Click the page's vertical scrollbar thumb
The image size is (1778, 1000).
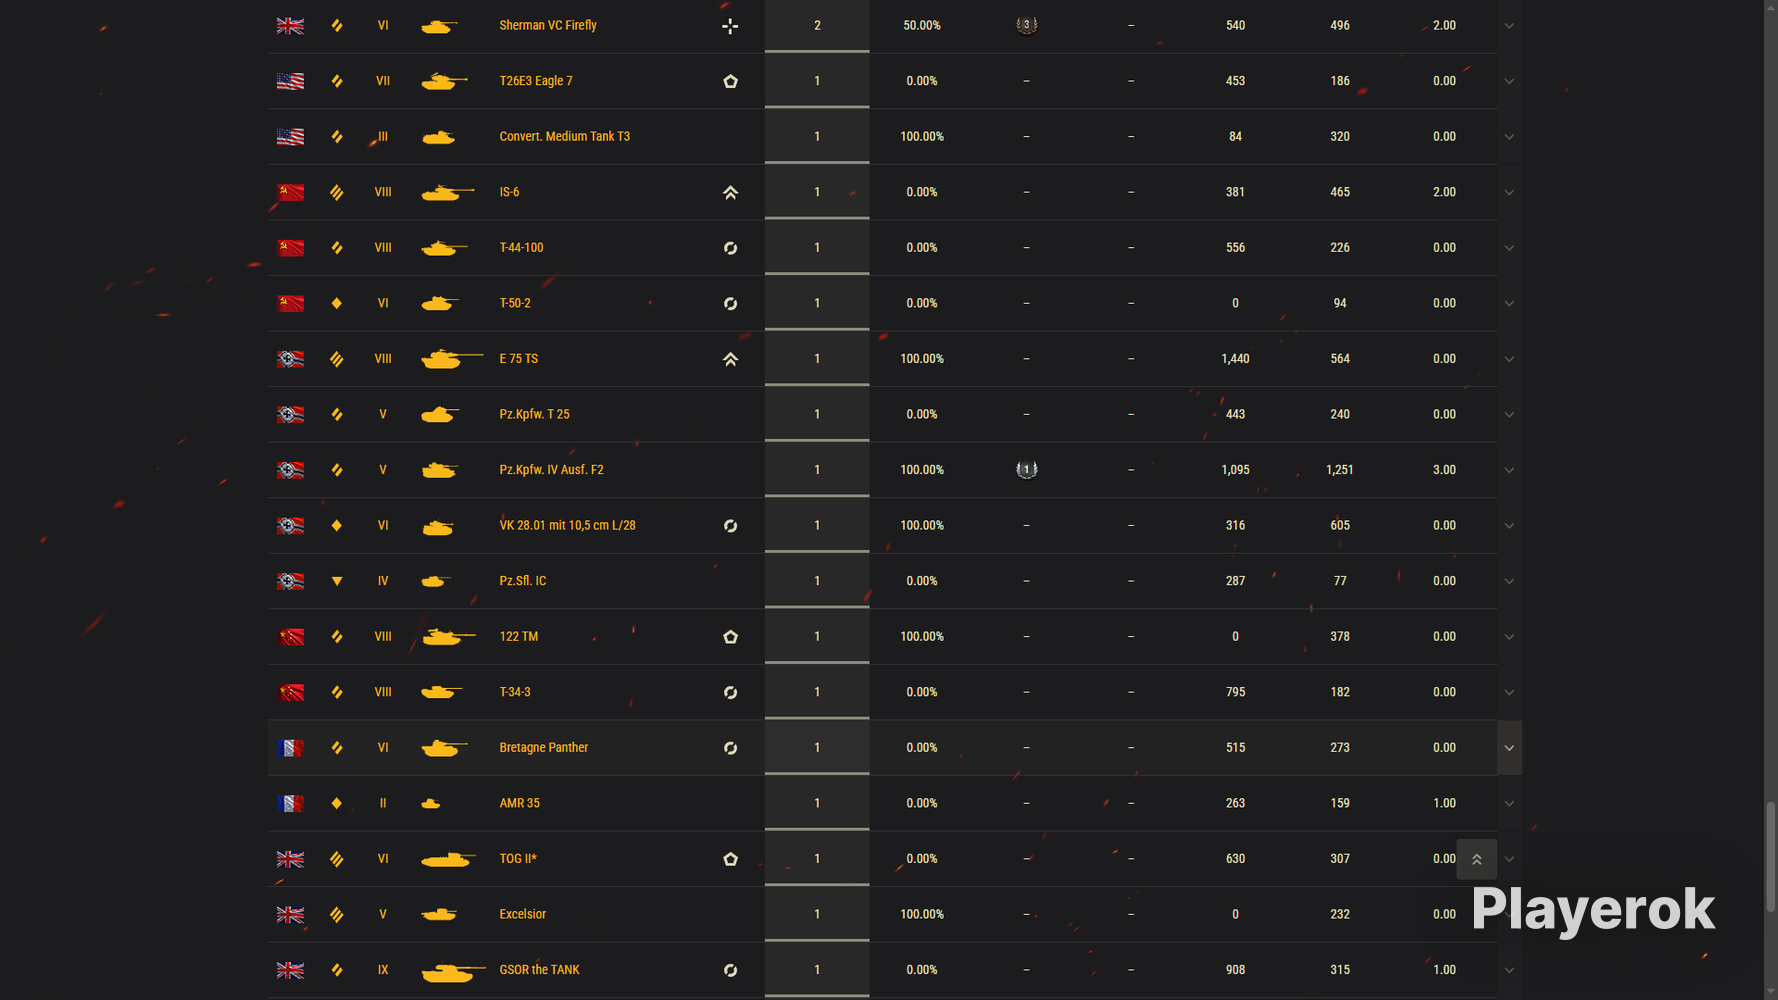[x=1770, y=857]
